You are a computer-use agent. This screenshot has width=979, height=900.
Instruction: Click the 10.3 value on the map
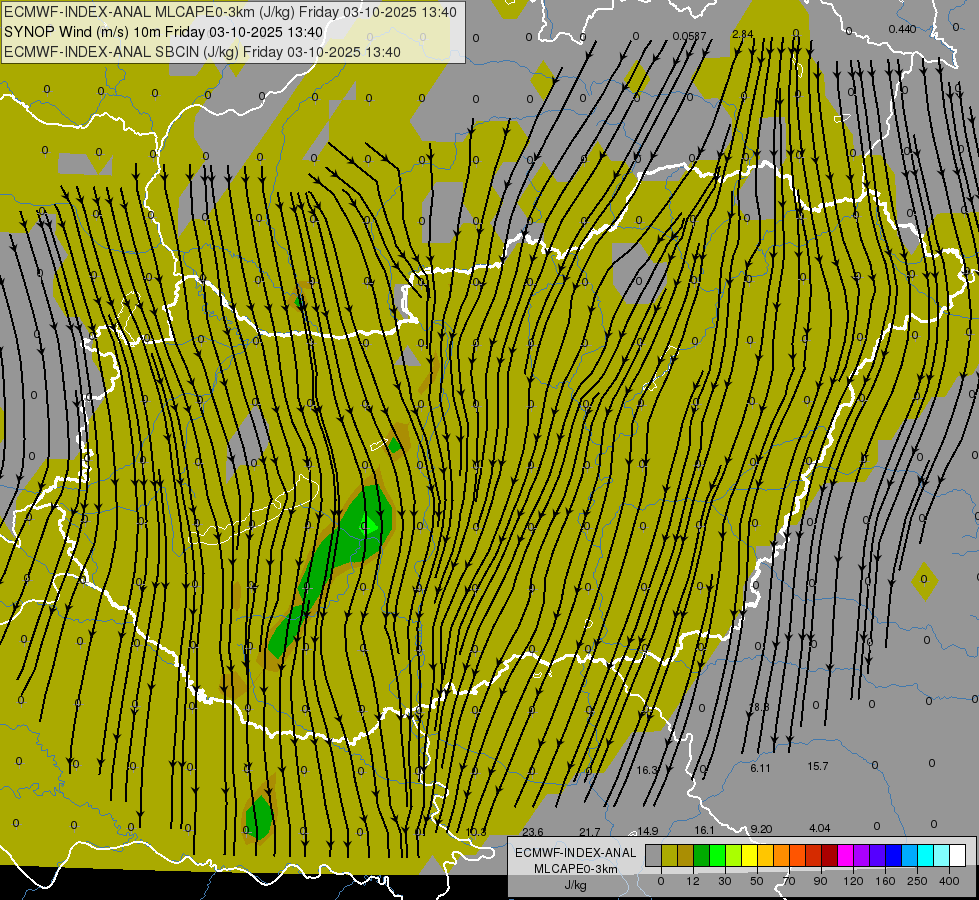(x=476, y=832)
